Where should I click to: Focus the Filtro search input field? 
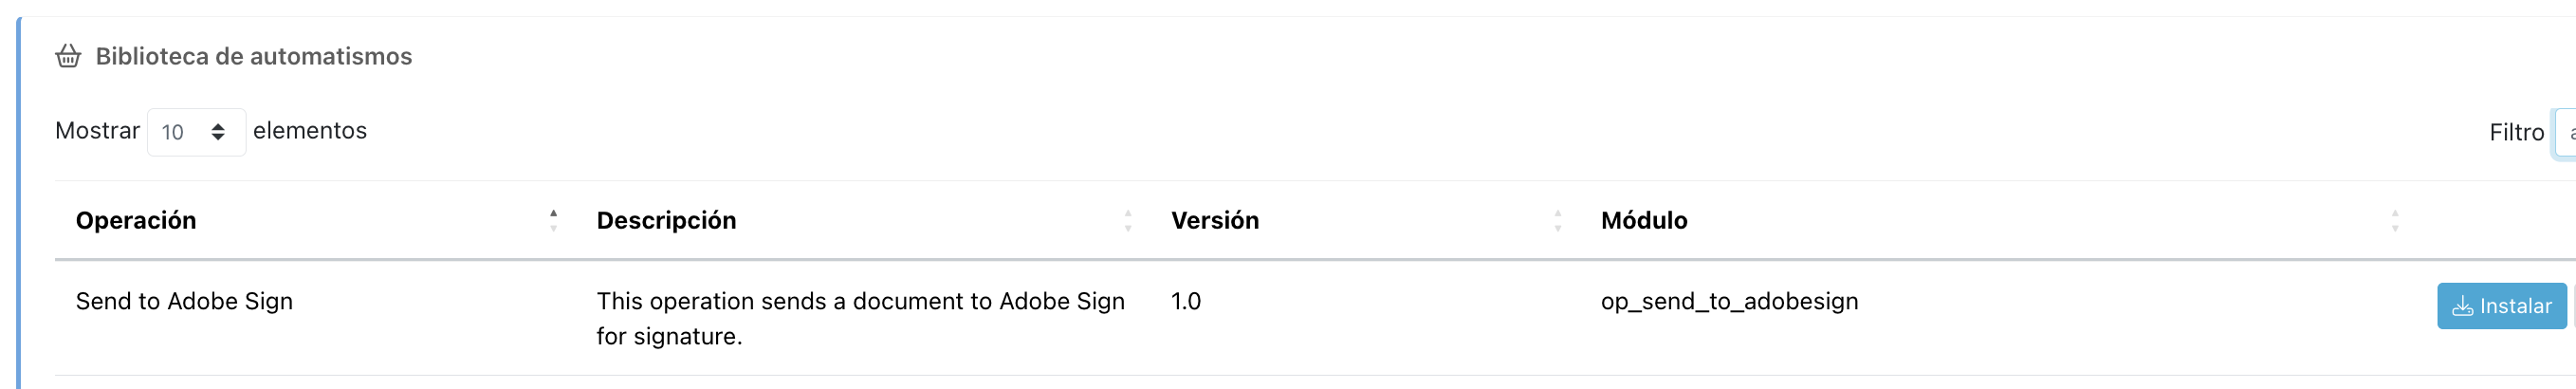pos(2566,132)
